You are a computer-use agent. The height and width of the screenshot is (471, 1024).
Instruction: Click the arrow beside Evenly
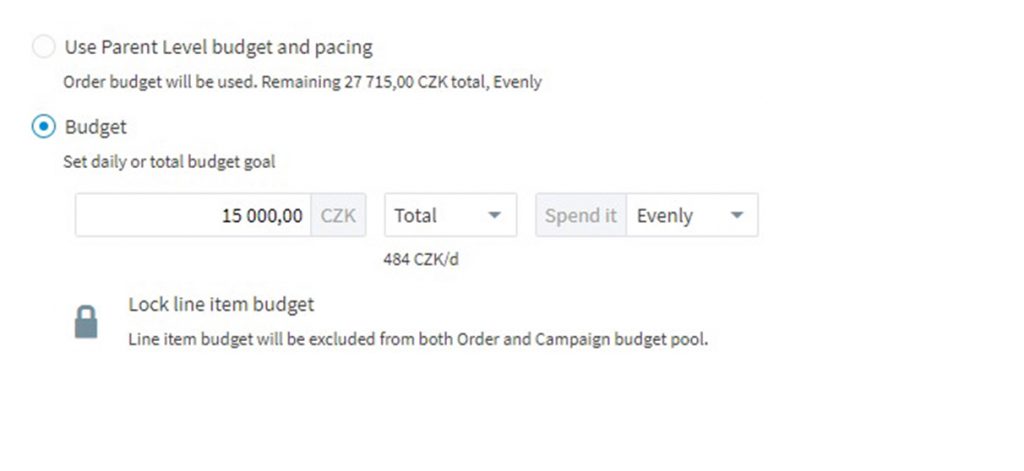(737, 215)
